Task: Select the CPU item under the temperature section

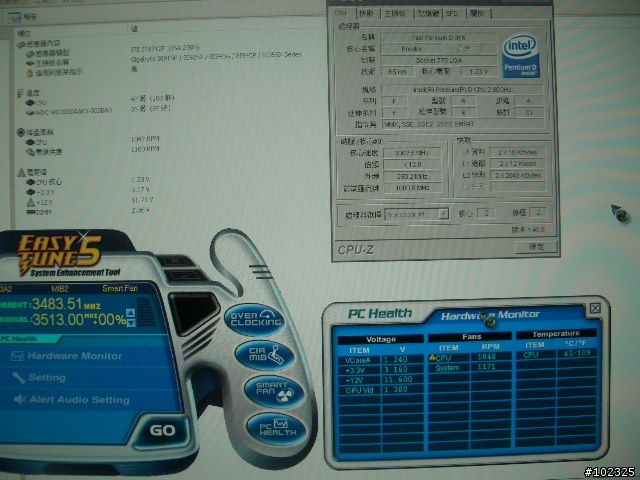Action: (x=37, y=103)
